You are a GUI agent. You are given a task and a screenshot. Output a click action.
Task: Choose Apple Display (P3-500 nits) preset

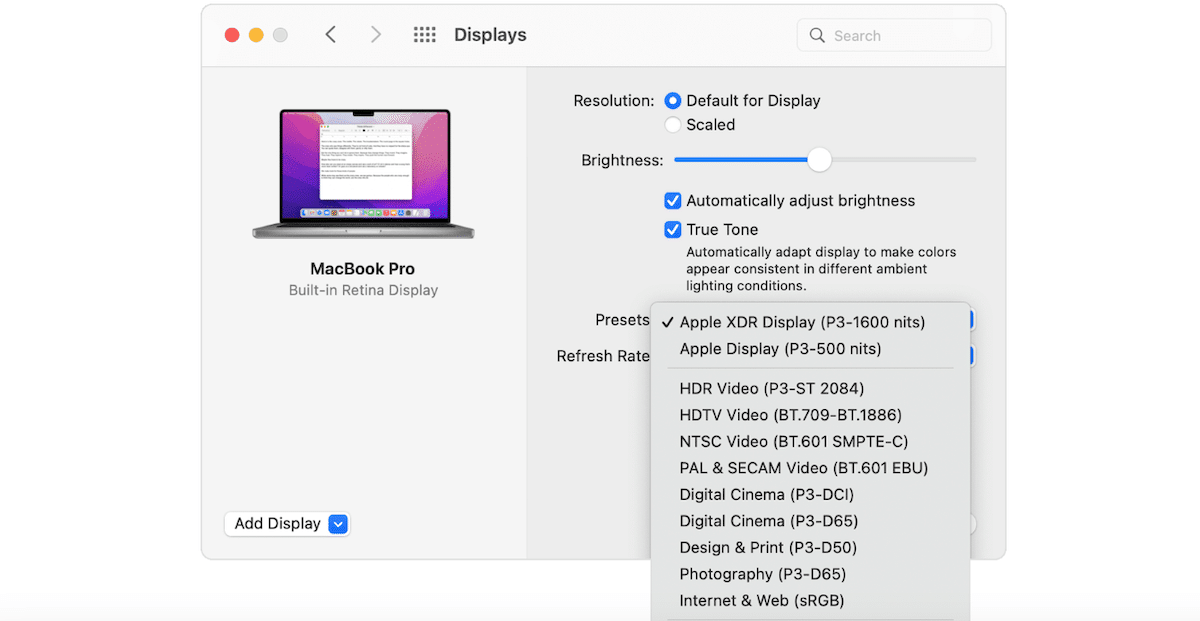810,349
